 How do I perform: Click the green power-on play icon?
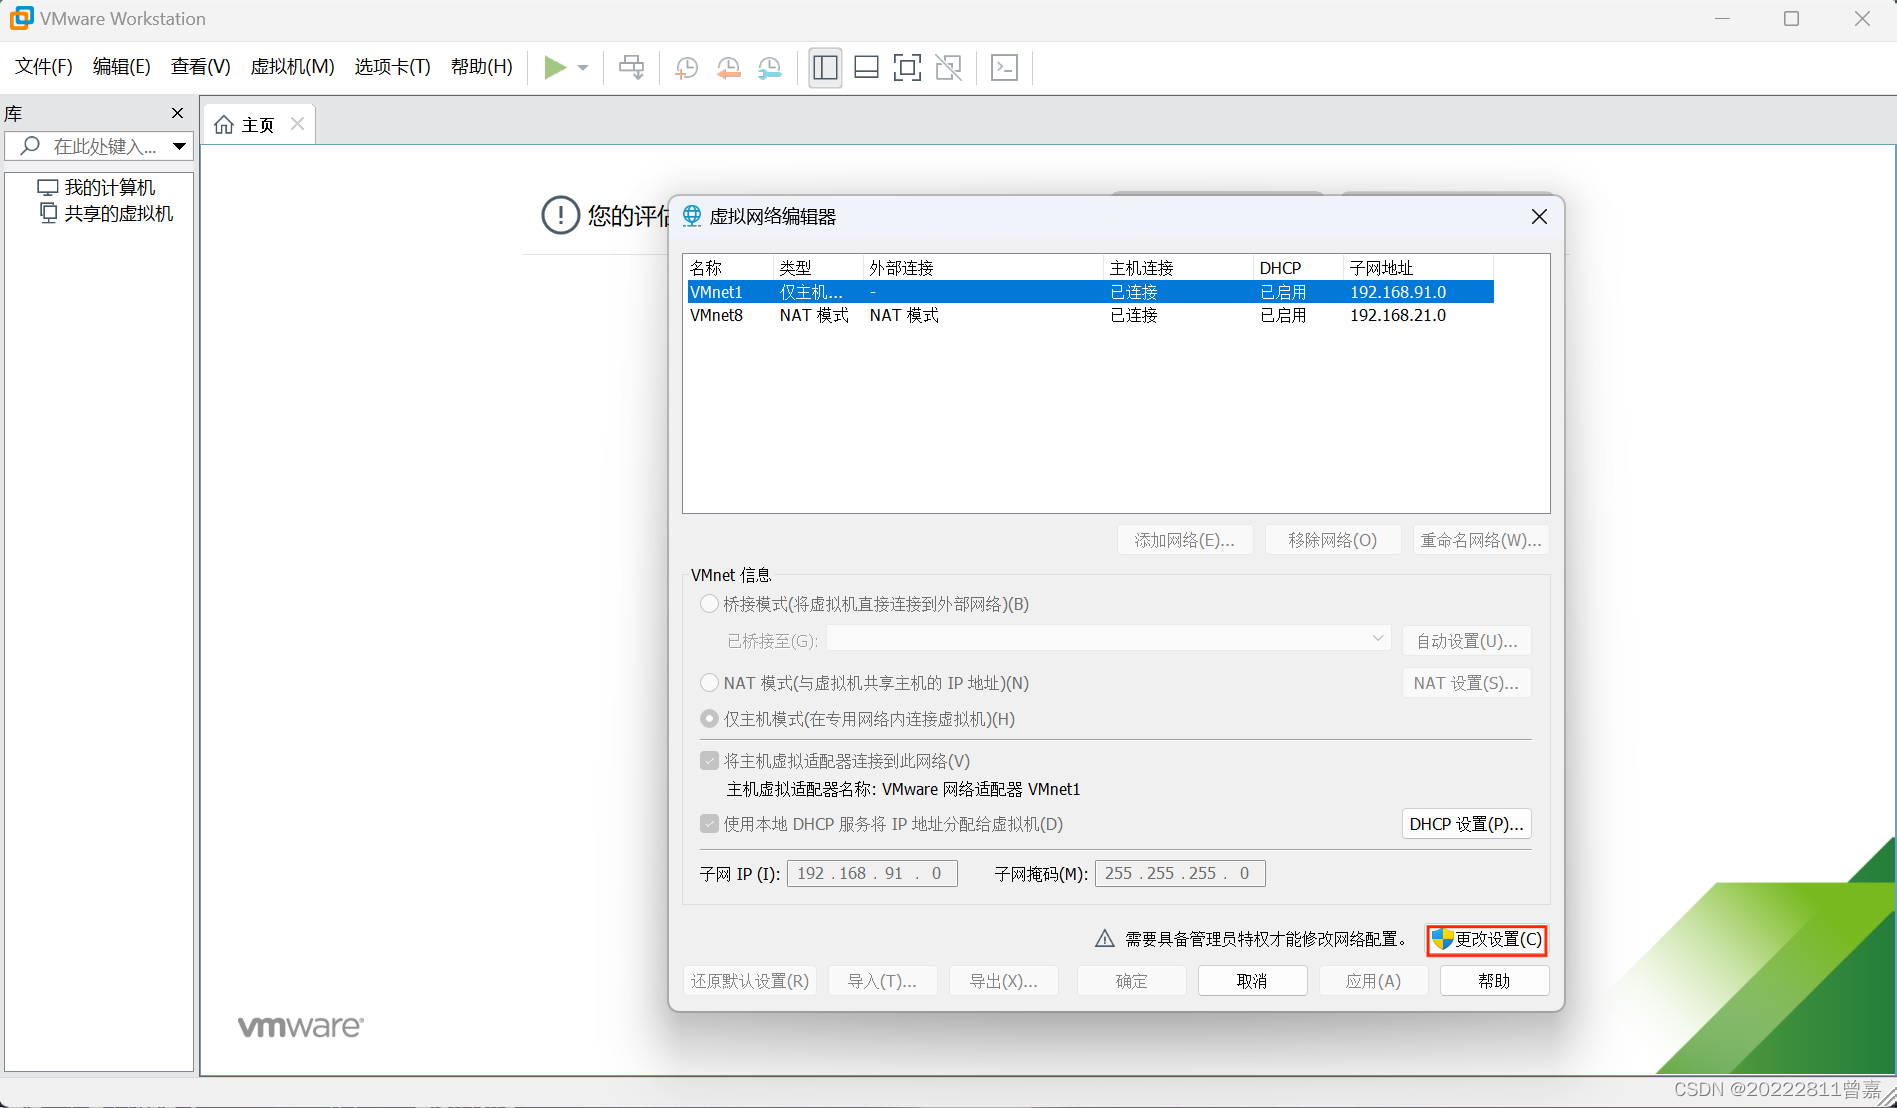(x=555, y=67)
